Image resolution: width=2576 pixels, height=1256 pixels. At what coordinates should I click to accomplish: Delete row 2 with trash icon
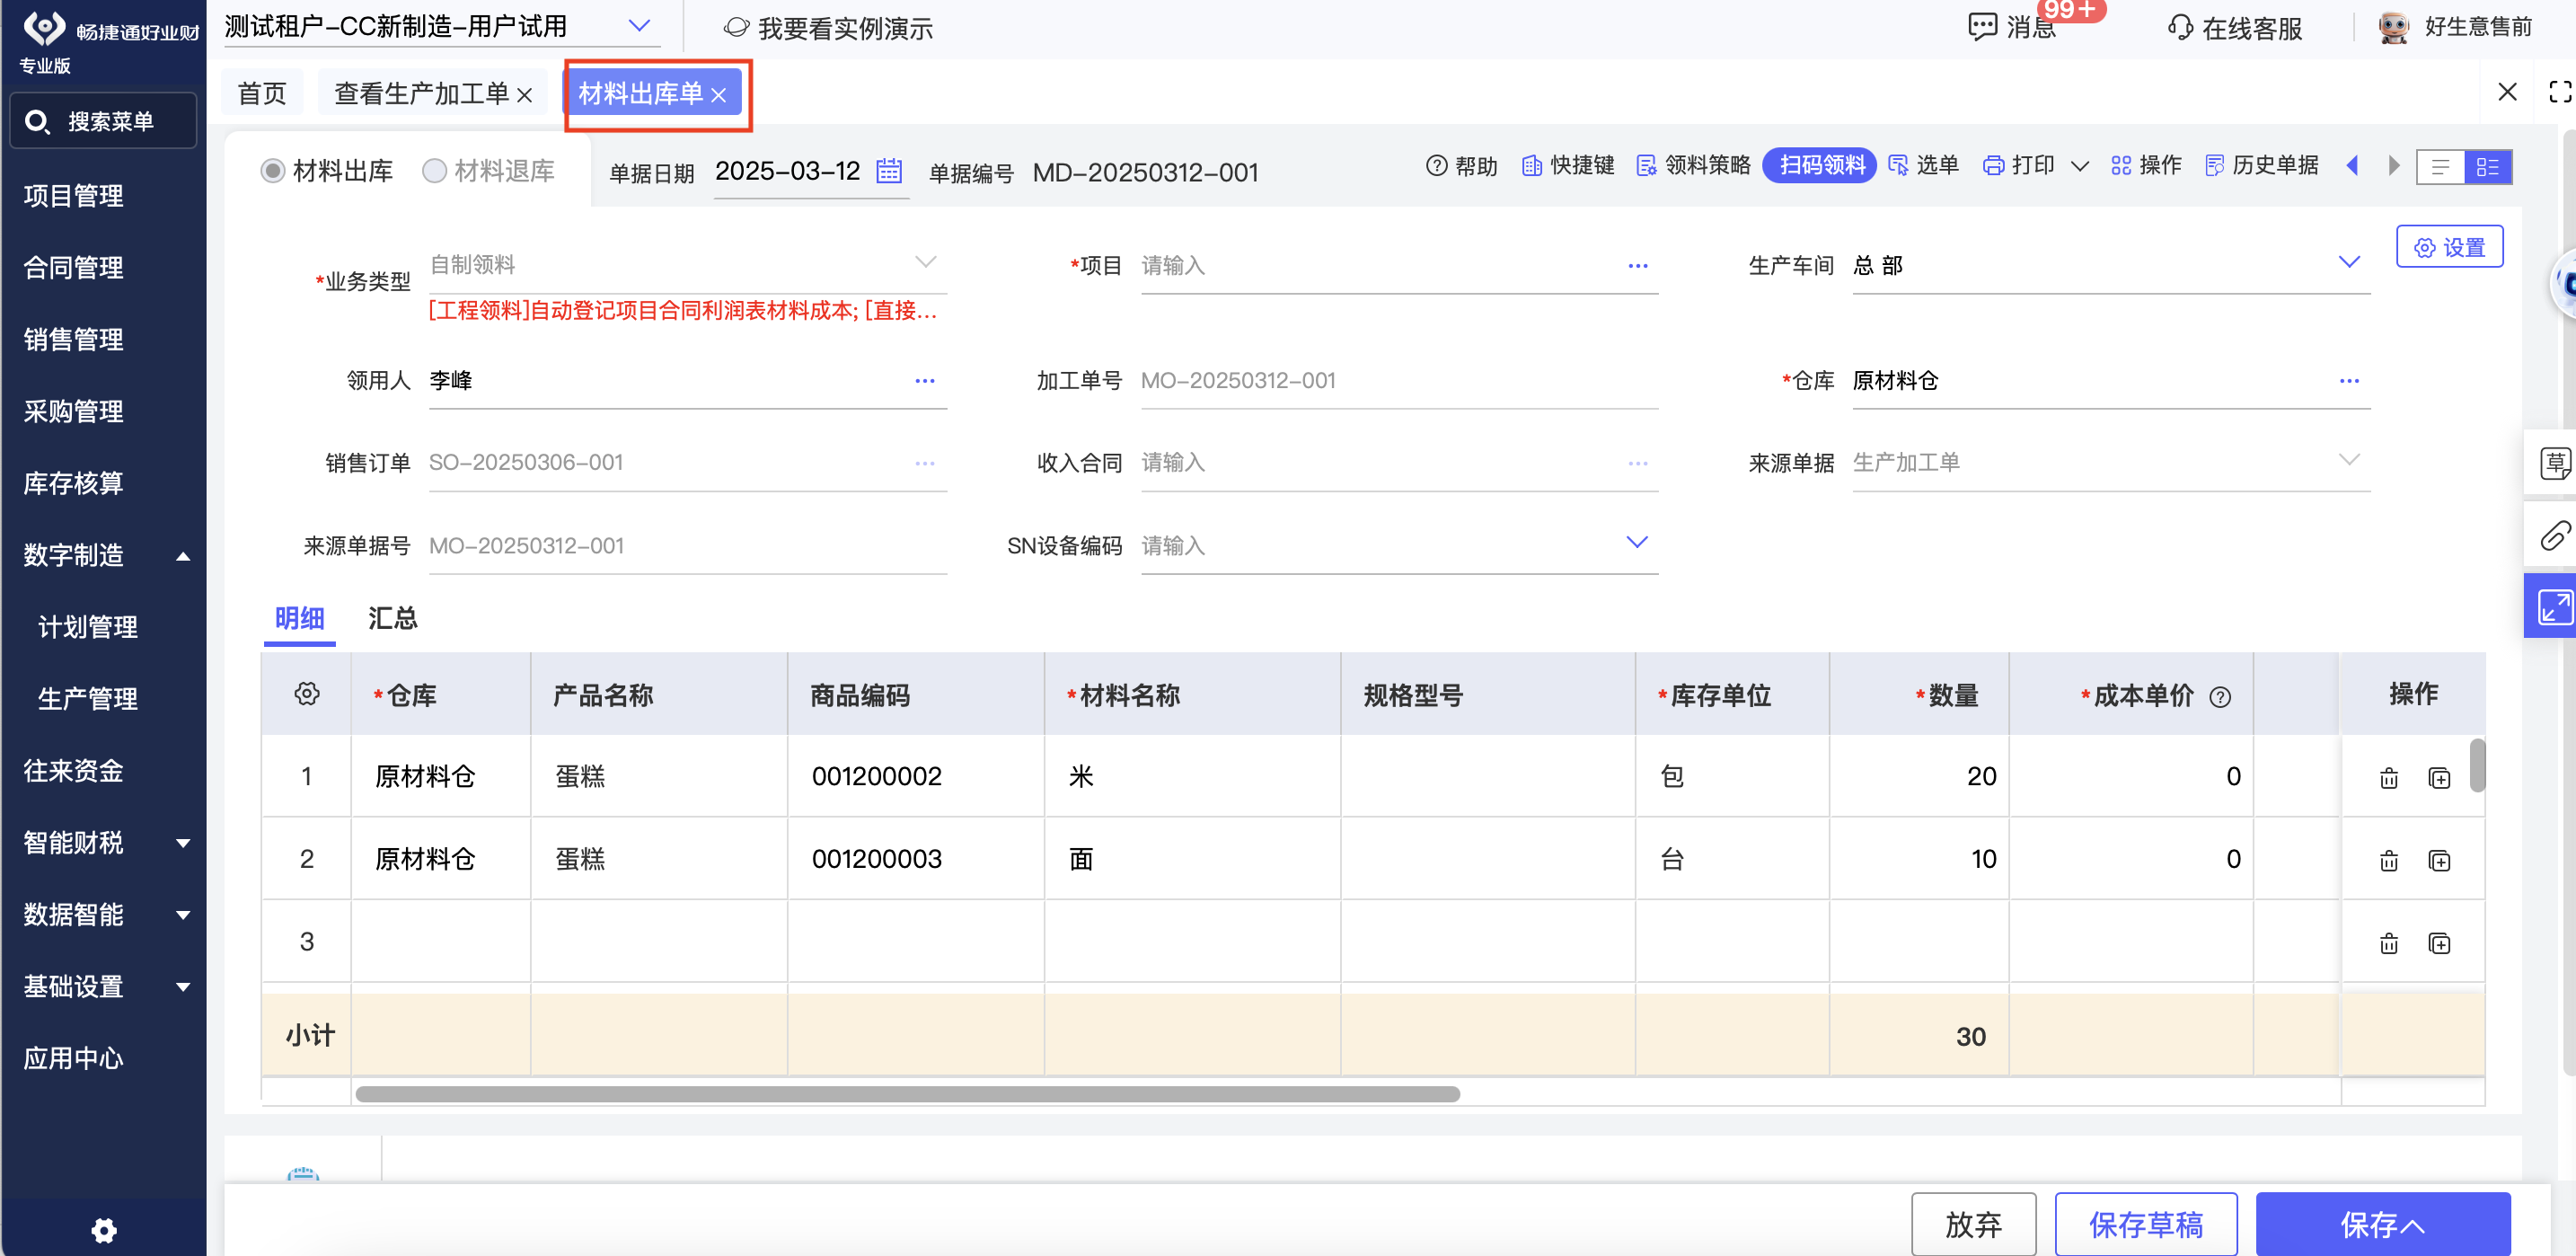[x=2389, y=861]
